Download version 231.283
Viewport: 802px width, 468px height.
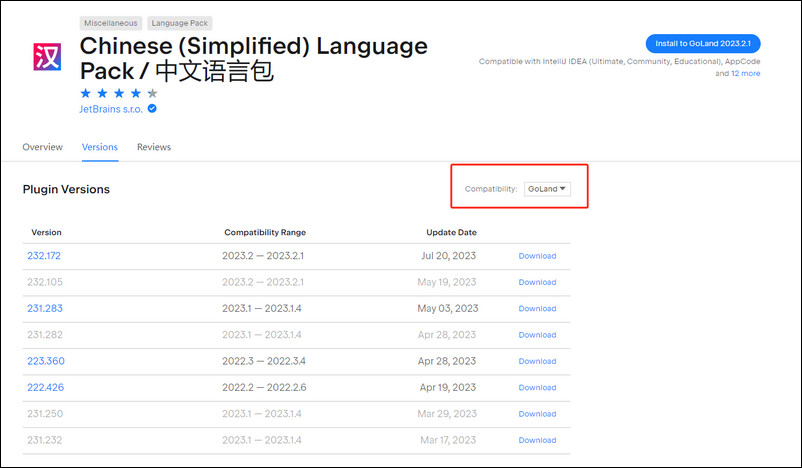(537, 308)
